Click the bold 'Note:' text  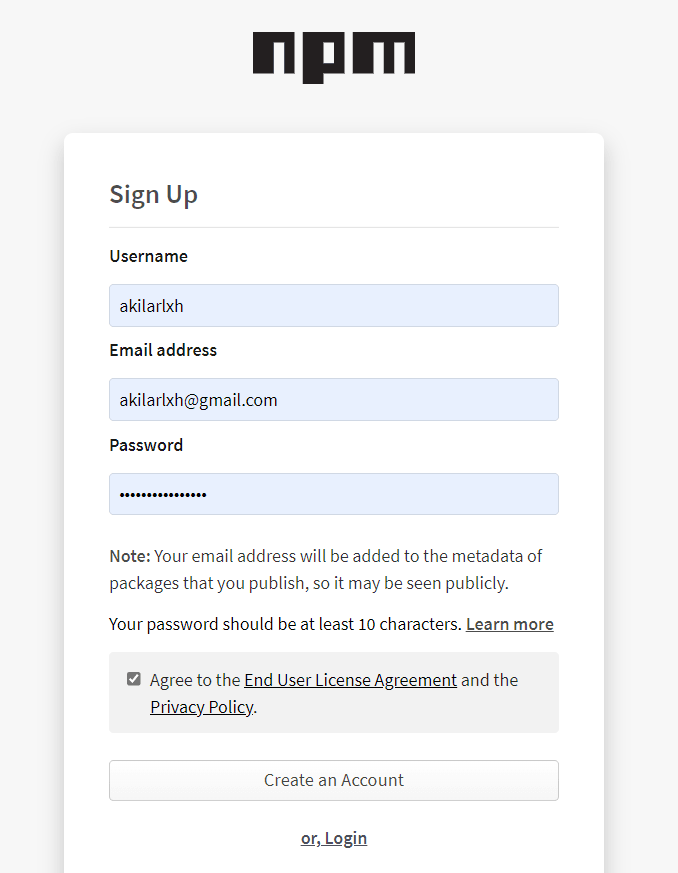[x=129, y=556]
